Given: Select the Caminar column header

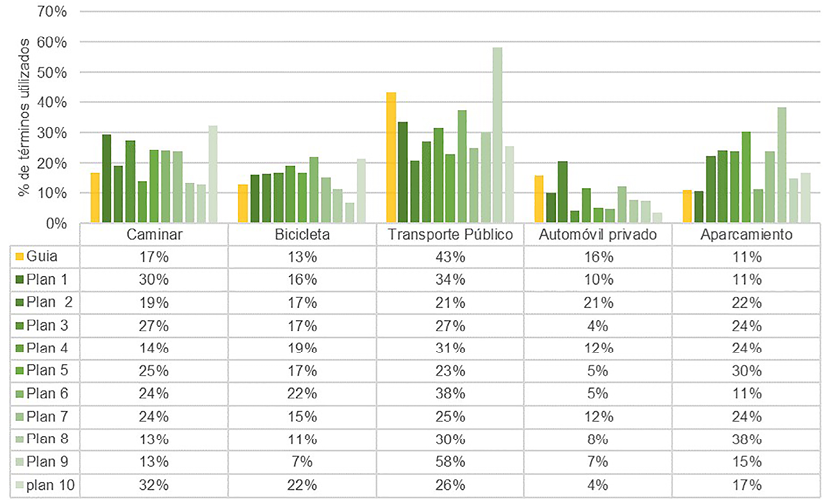Looking at the screenshot, I should coord(154,233).
